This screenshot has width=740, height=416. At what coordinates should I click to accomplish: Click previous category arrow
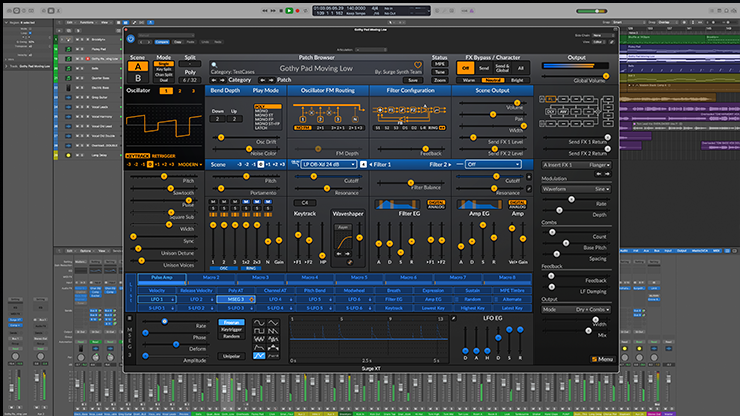[x=214, y=80]
